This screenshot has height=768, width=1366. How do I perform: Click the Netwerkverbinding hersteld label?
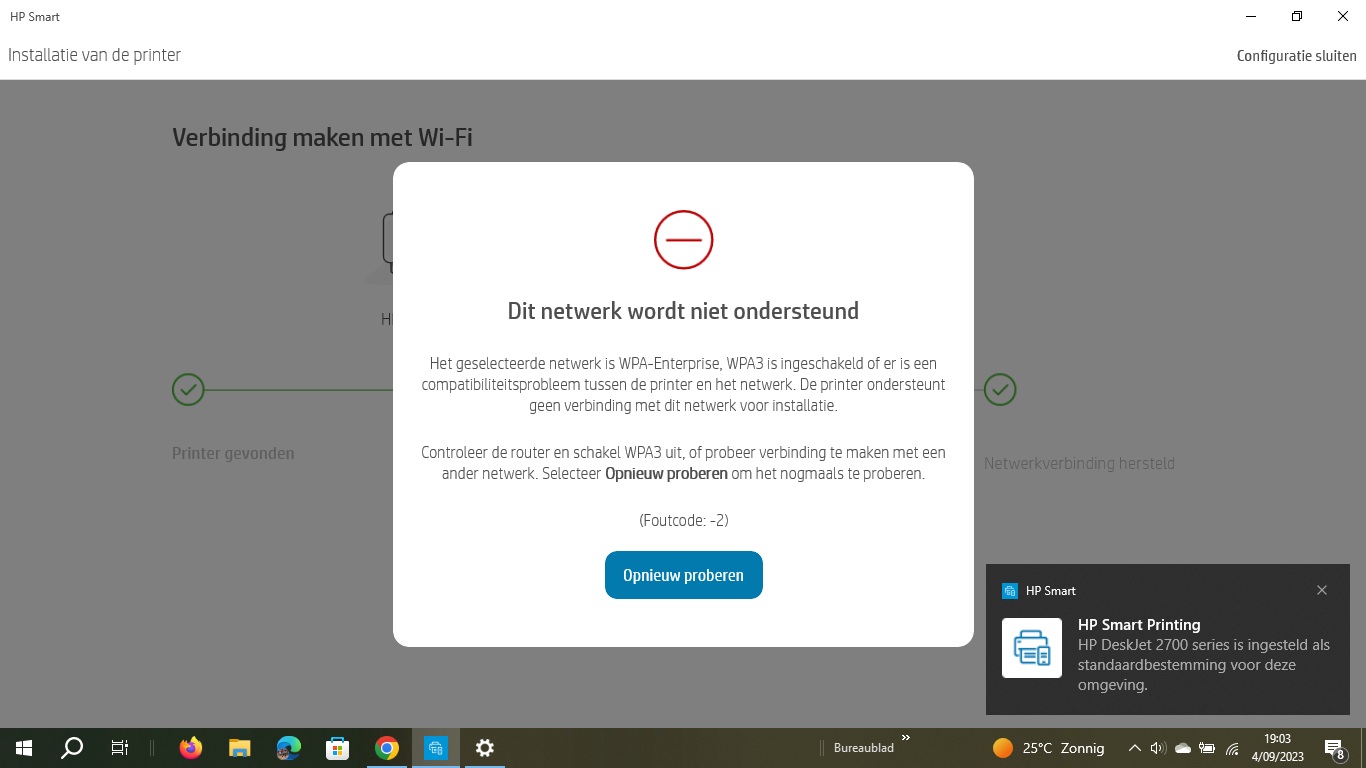tap(1079, 463)
